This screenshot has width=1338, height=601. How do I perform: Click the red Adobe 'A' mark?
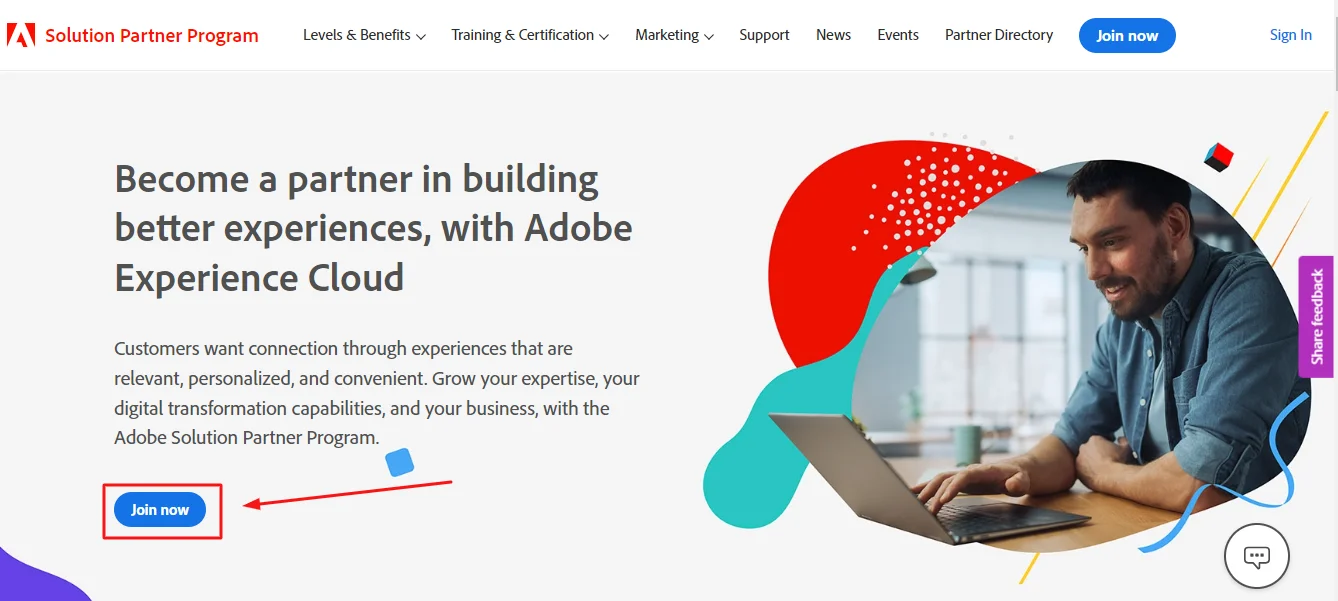(x=21, y=34)
